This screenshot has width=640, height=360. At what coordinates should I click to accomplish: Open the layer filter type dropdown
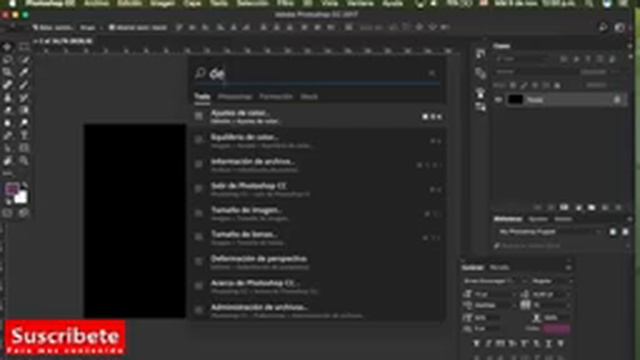pyautogui.click(x=522, y=59)
